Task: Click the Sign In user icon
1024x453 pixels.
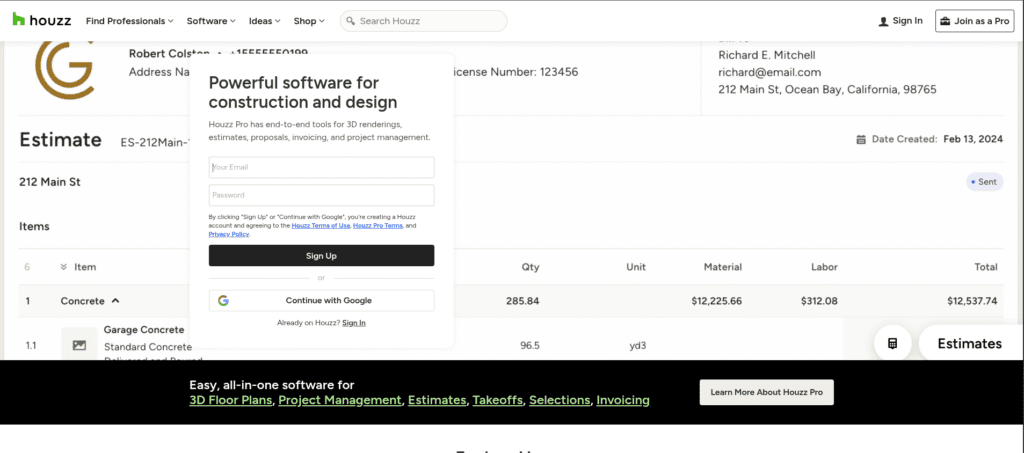Action: (884, 21)
